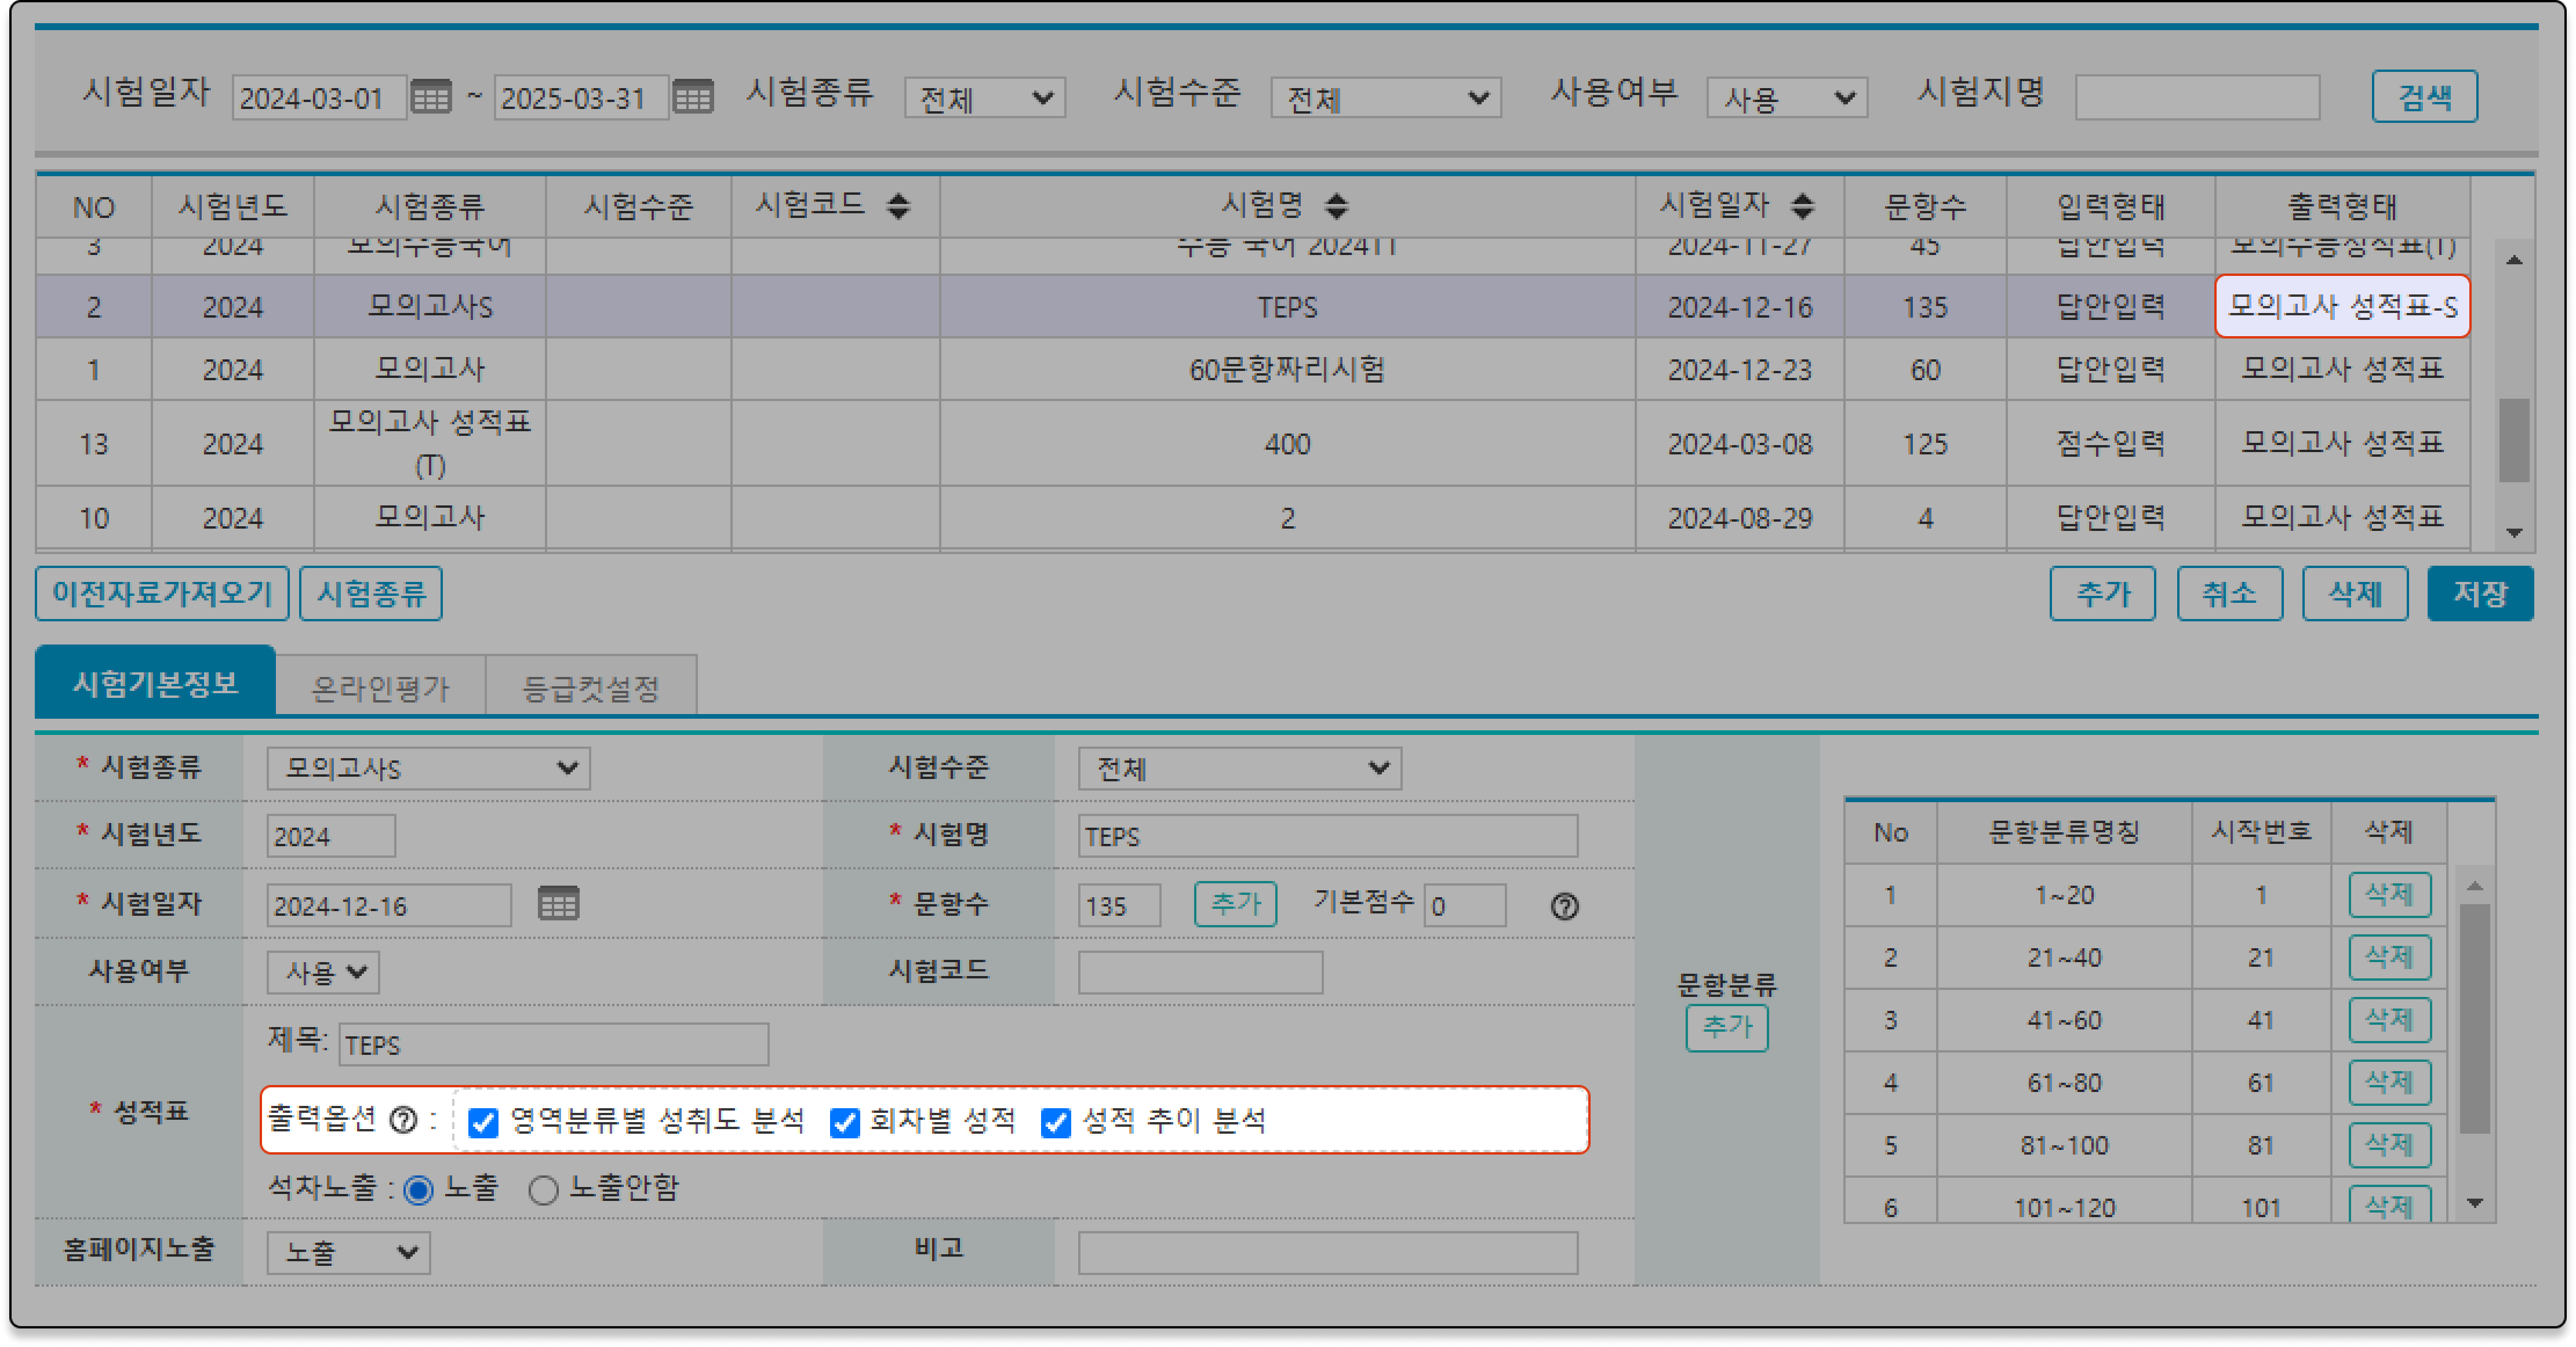2576x1347 pixels.
Task: Open start date calendar picker in search bar
Action: (x=431, y=97)
